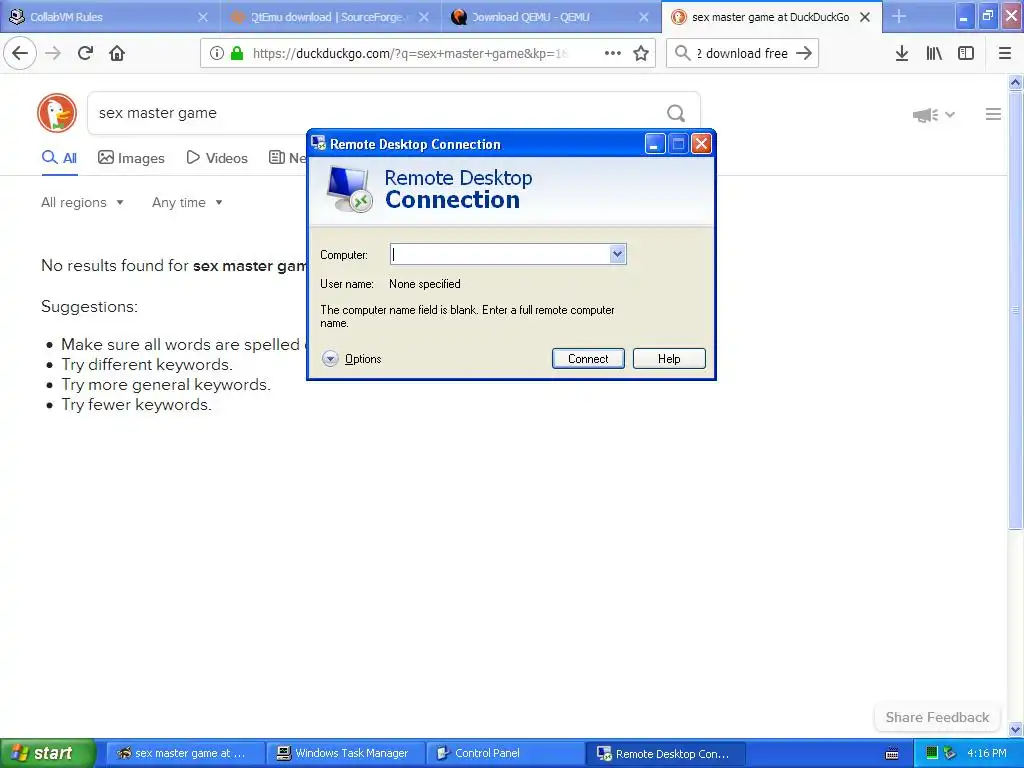This screenshot has width=1024, height=768.
Task: Click the Share Feedback button
Action: [x=937, y=717]
